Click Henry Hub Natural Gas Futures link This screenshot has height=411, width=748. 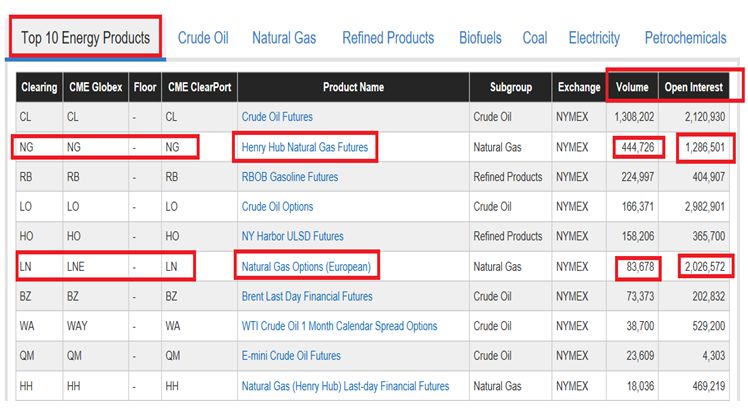305,147
